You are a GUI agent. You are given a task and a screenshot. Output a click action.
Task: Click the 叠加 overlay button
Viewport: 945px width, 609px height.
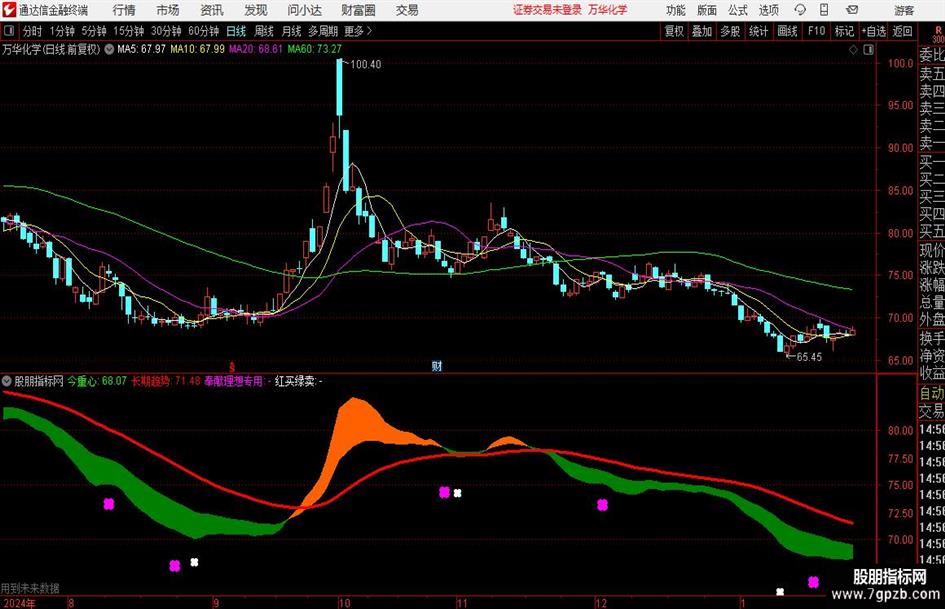(x=702, y=31)
